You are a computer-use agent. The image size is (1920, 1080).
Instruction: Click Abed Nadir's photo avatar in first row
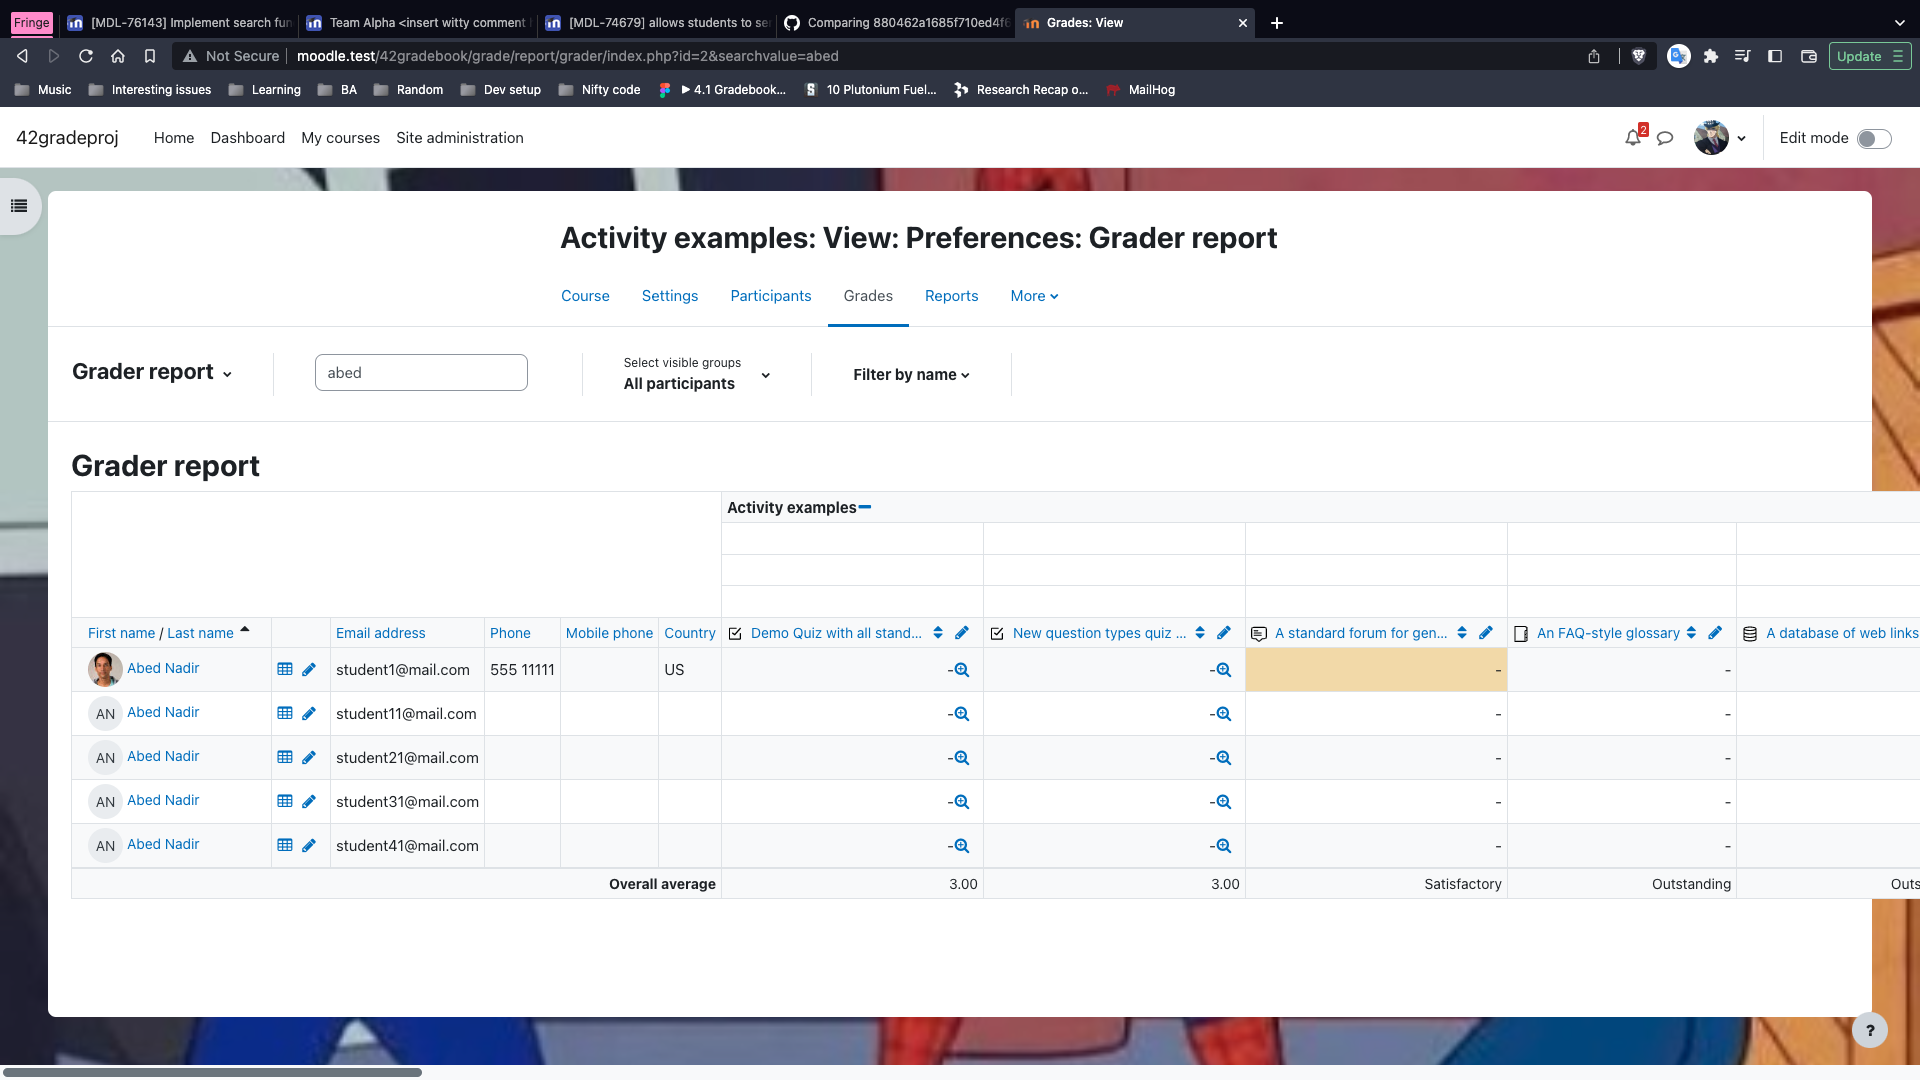click(105, 669)
